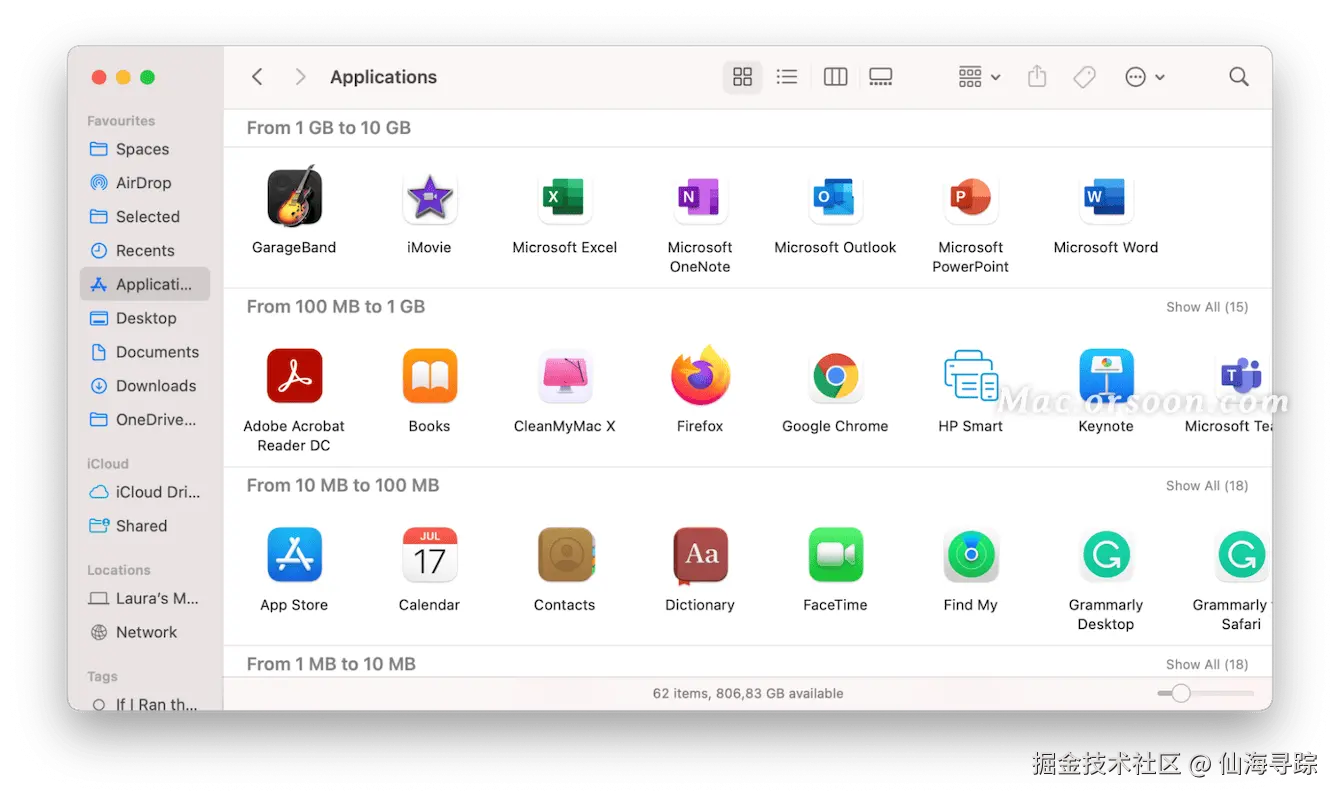
Task: Select the Keynote icon
Action: point(1106,376)
